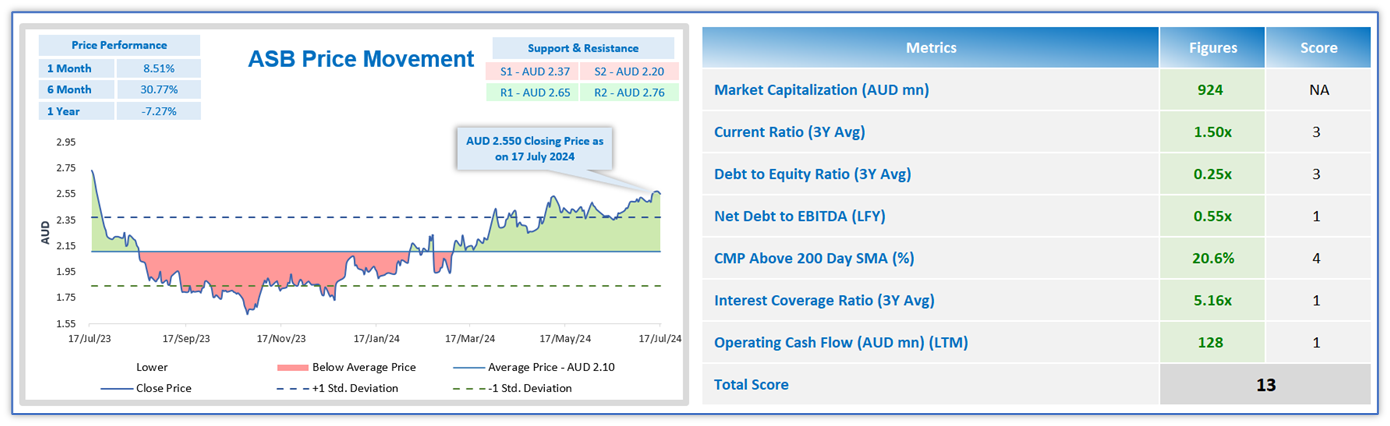This screenshot has width=1390, height=426.
Task: Click the 2.75 y-axis label
Action: click(x=67, y=167)
